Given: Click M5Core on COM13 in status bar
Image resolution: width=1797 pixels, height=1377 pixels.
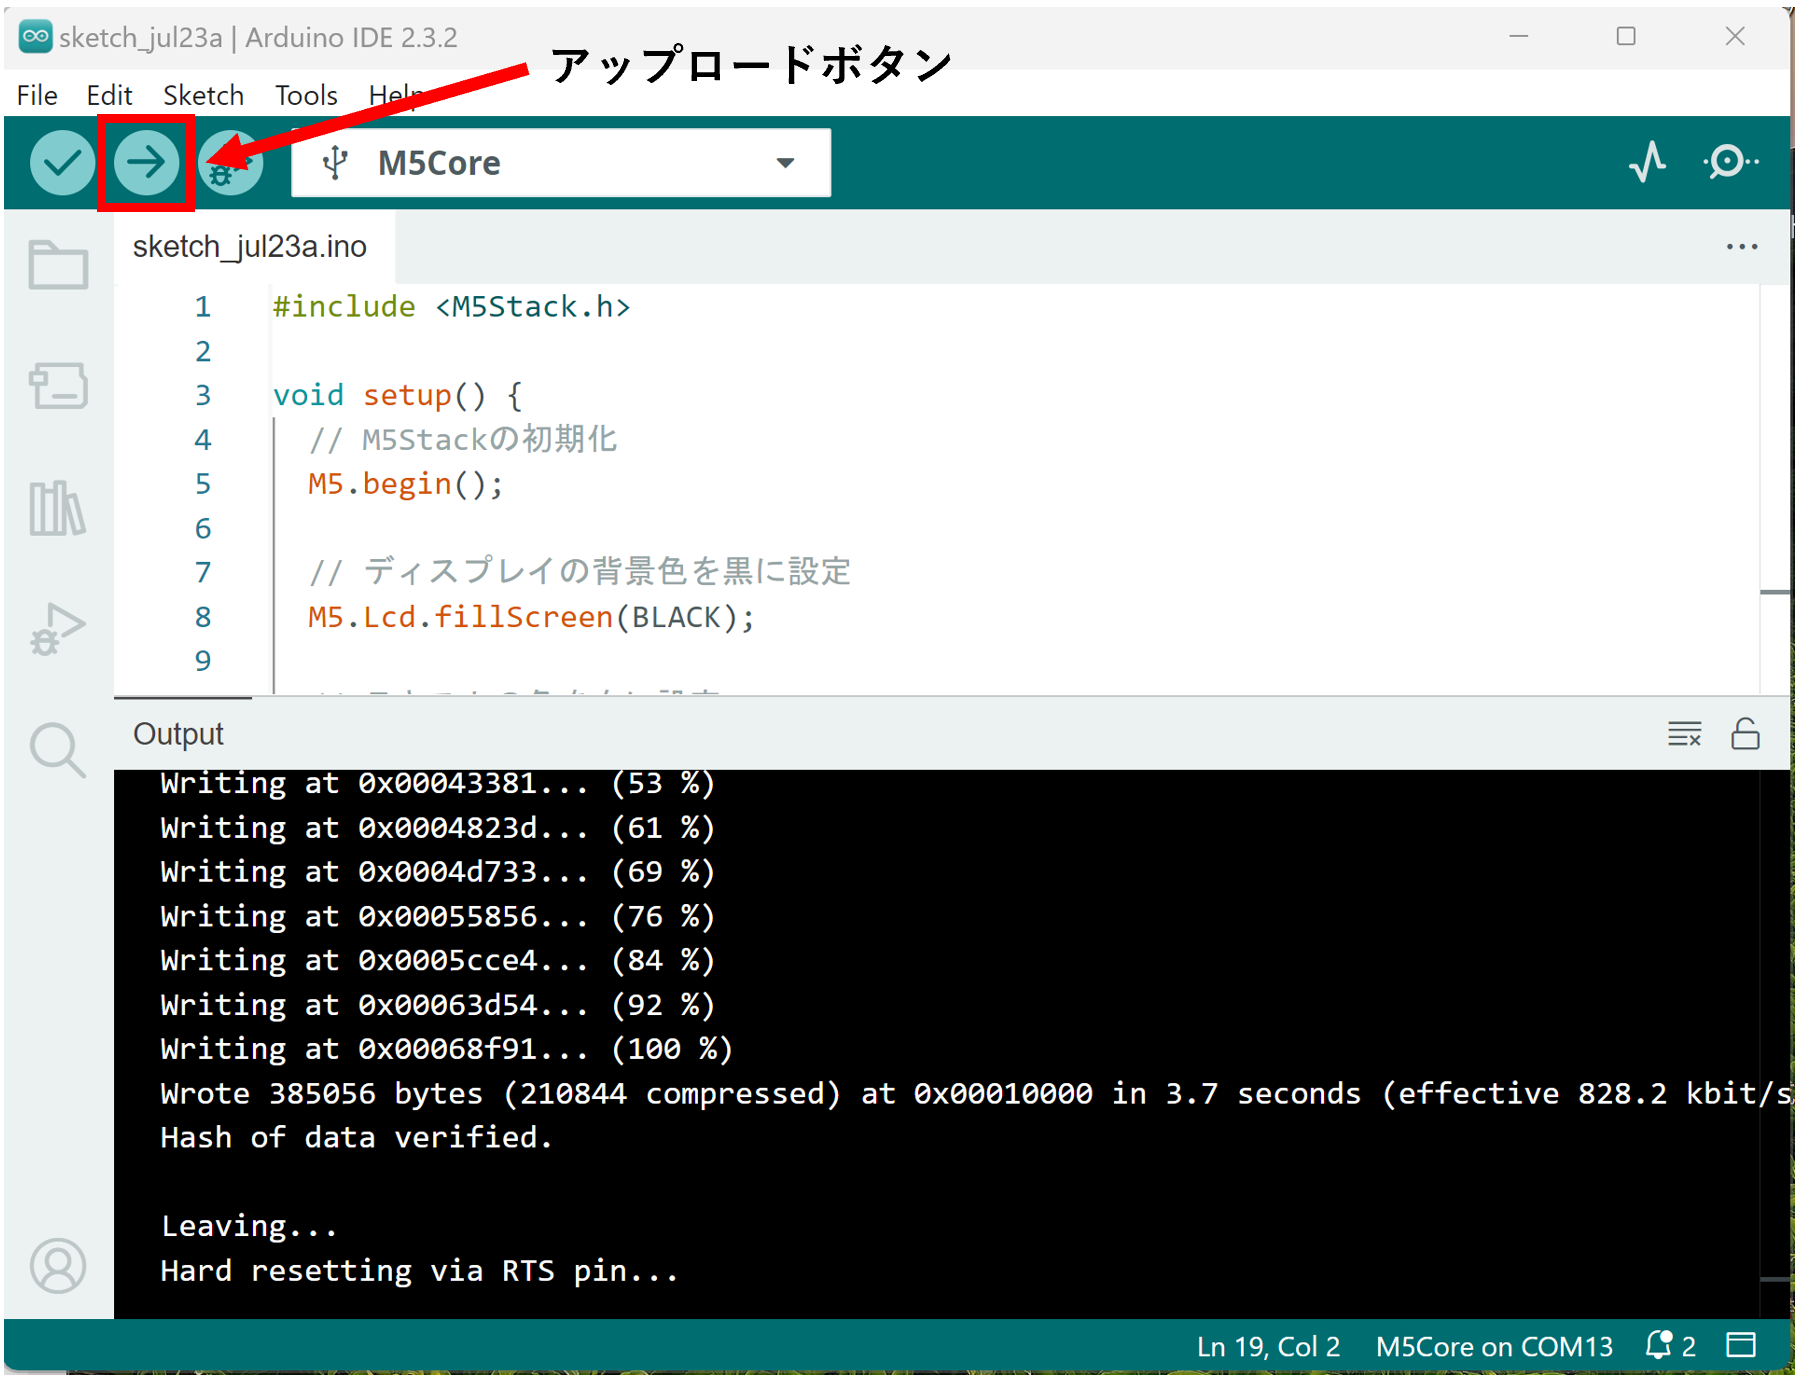Looking at the screenshot, I should [x=1493, y=1345].
